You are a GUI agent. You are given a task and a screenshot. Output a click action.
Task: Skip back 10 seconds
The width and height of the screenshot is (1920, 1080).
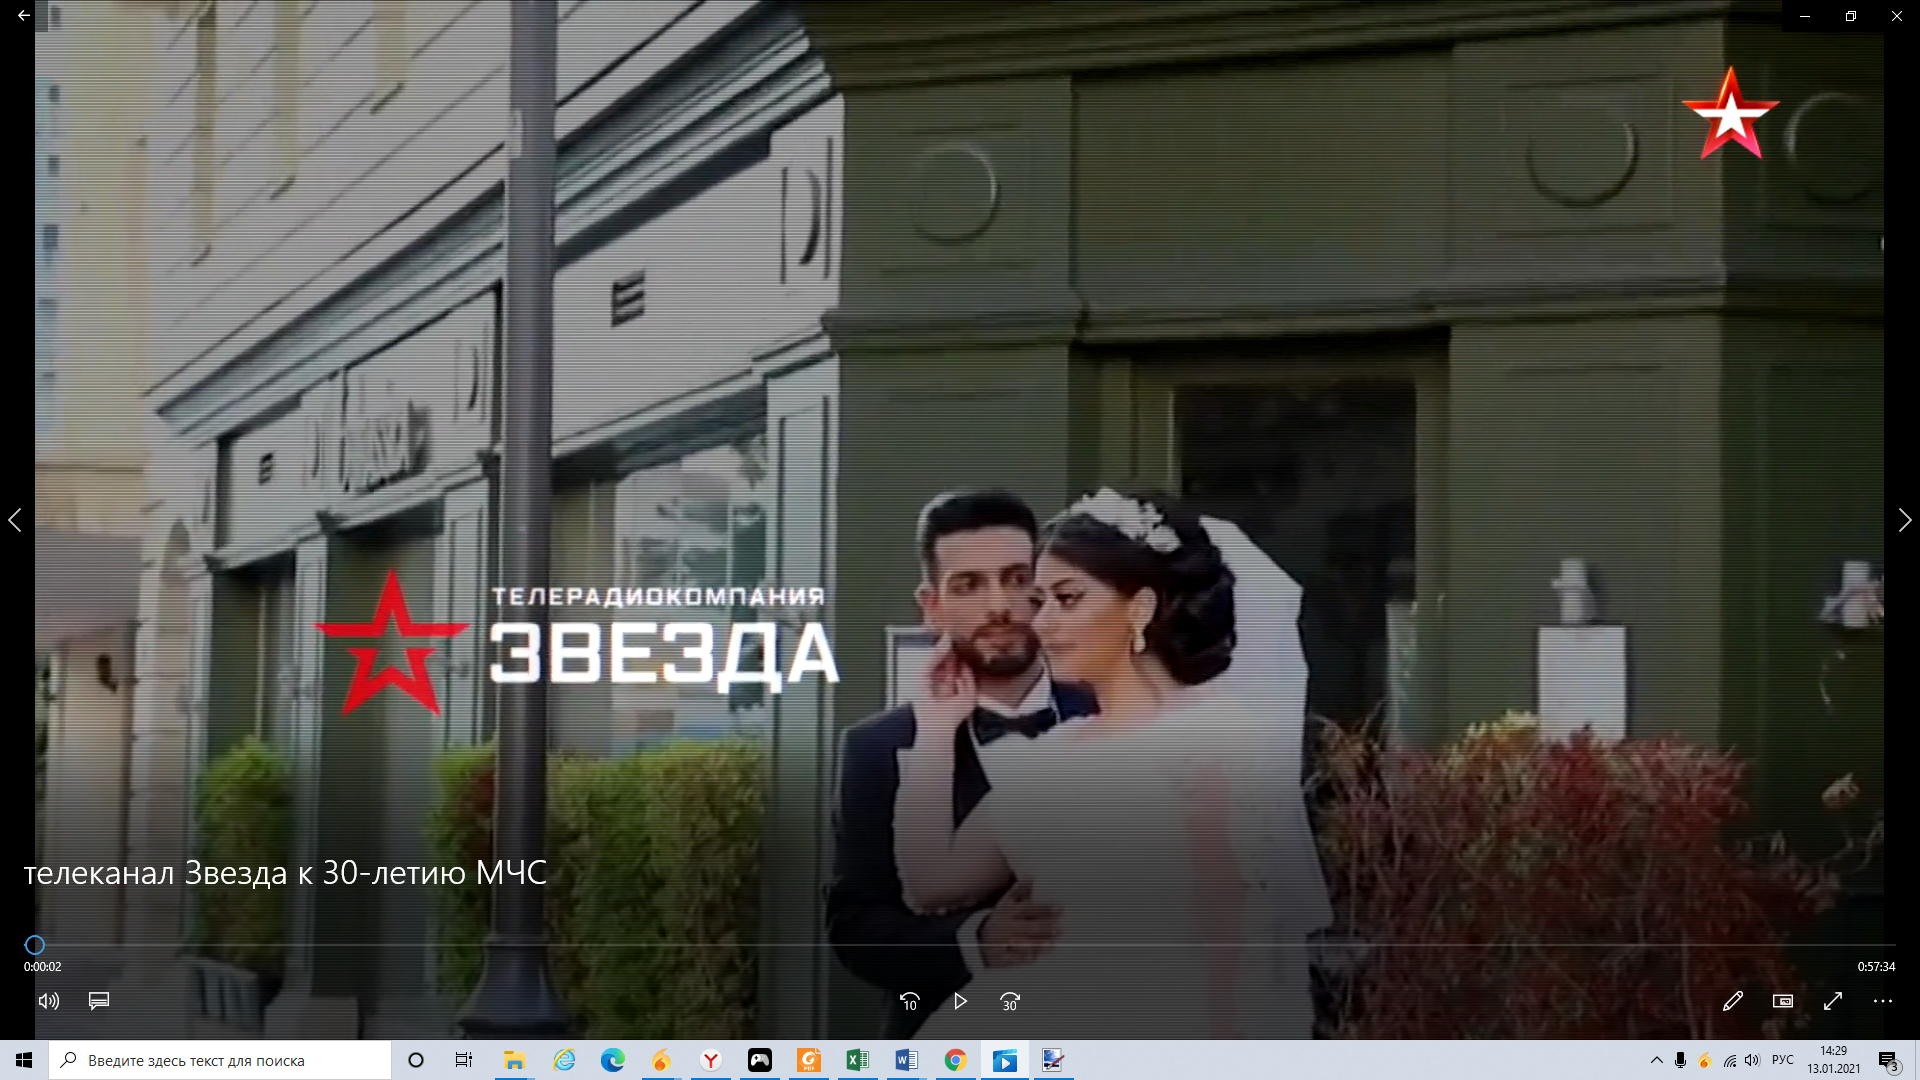pyautogui.click(x=909, y=1001)
